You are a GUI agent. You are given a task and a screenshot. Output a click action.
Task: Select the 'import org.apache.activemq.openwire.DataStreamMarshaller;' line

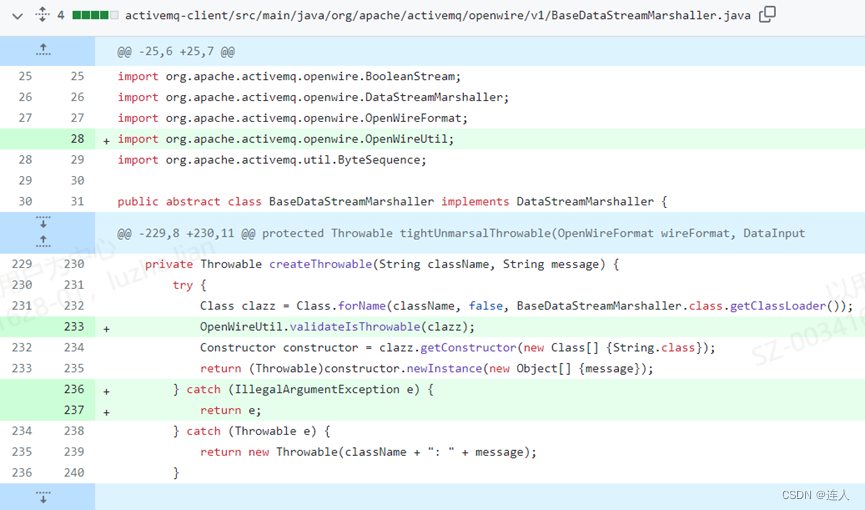[313, 97]
